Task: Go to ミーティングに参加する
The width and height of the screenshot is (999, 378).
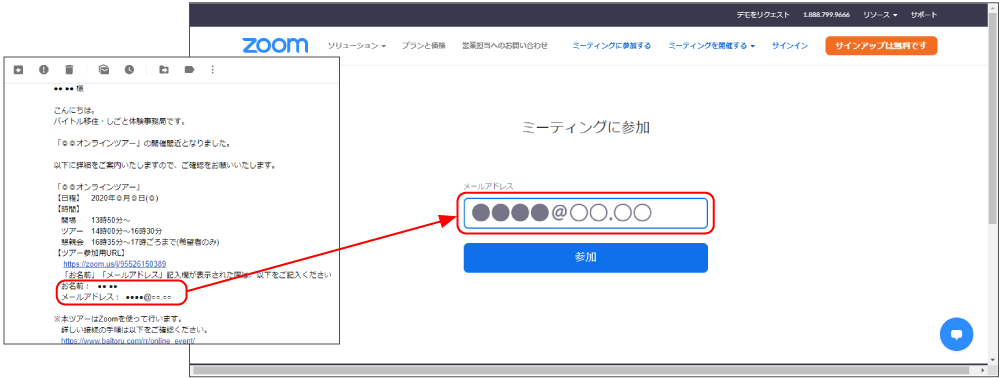Action: tap(612, 46)
